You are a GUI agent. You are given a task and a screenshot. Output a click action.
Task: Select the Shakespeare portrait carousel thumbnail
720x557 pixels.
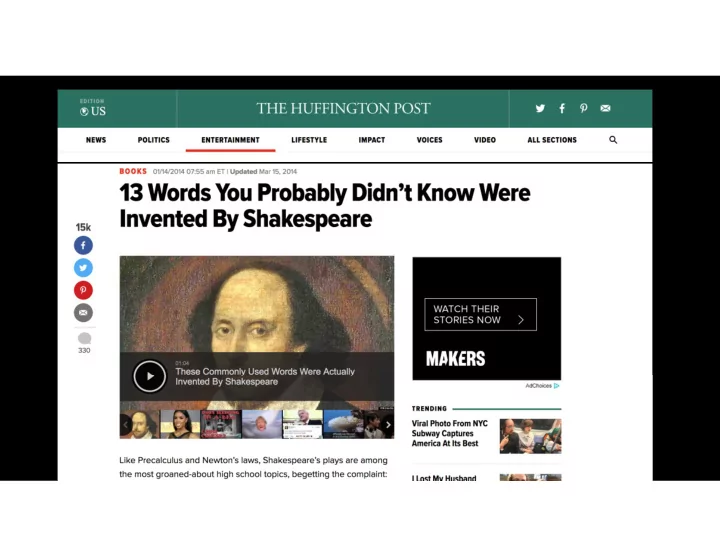[x=141, y=424]
